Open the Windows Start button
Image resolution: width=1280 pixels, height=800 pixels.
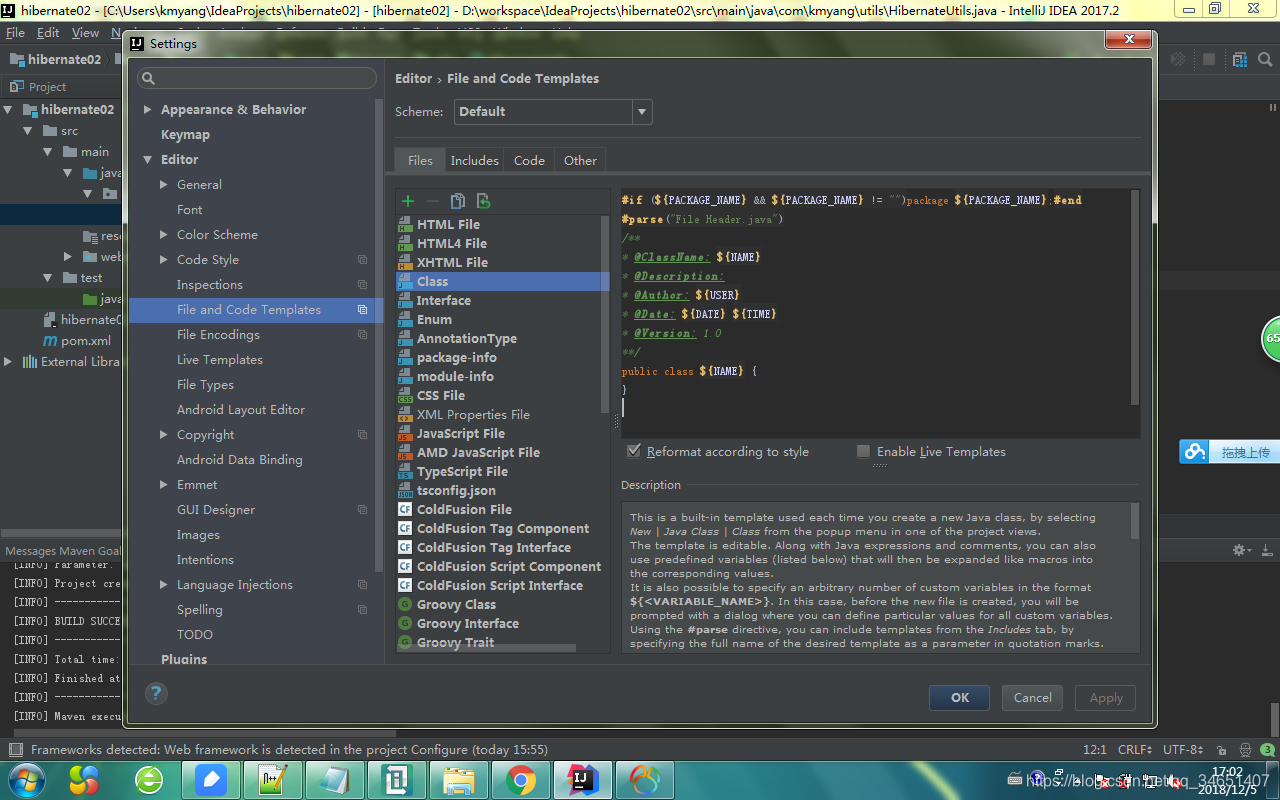tap(26, 779)
